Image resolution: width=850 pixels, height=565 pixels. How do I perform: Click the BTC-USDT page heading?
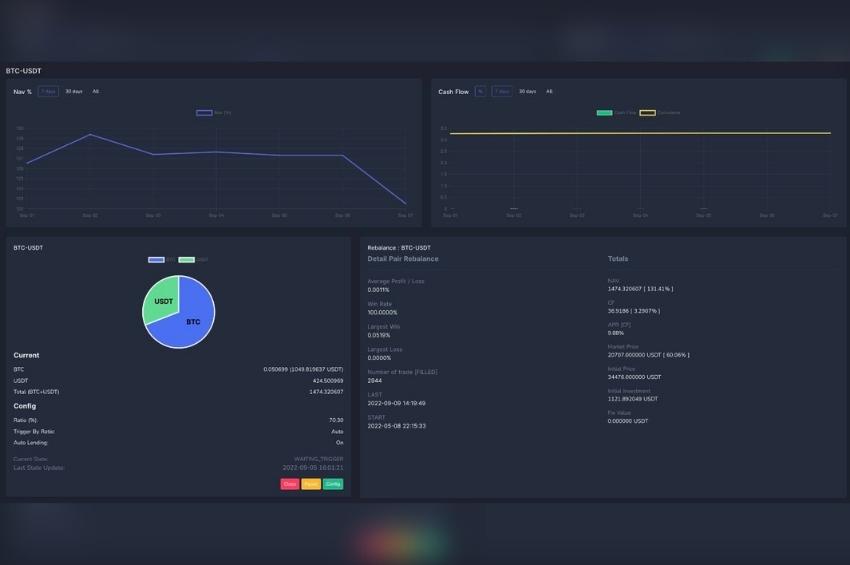point(23,71)
